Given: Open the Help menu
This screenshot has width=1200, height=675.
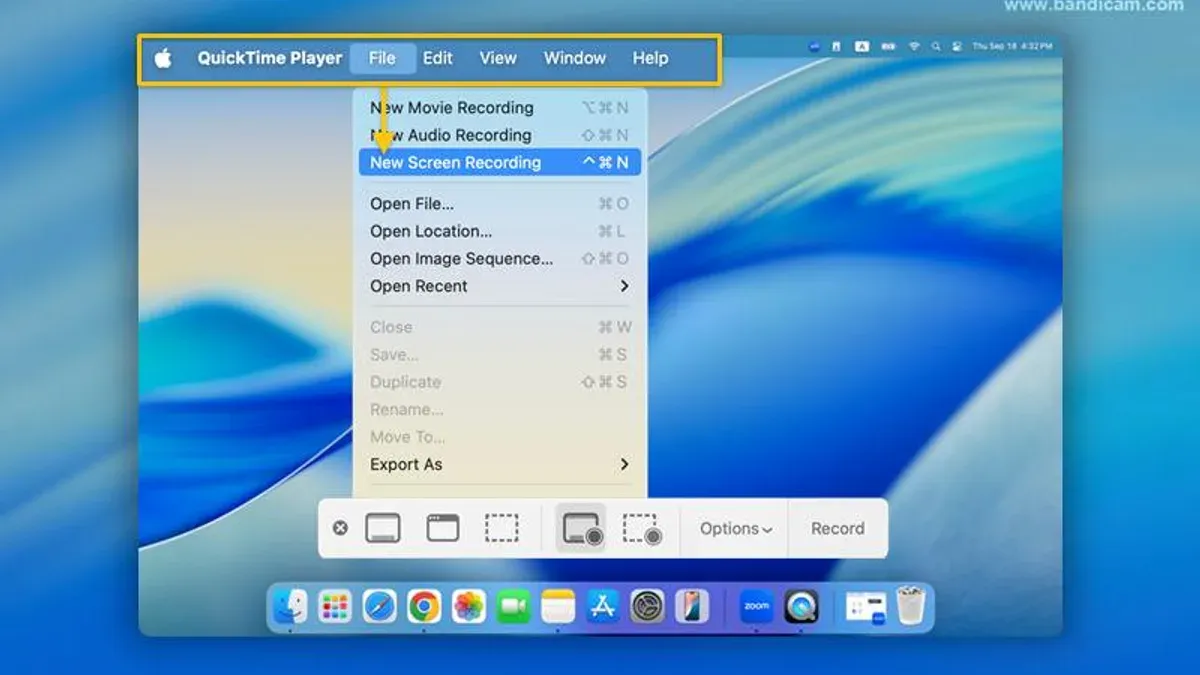Looking at the screenshot, I should click(x=650, y=58).
